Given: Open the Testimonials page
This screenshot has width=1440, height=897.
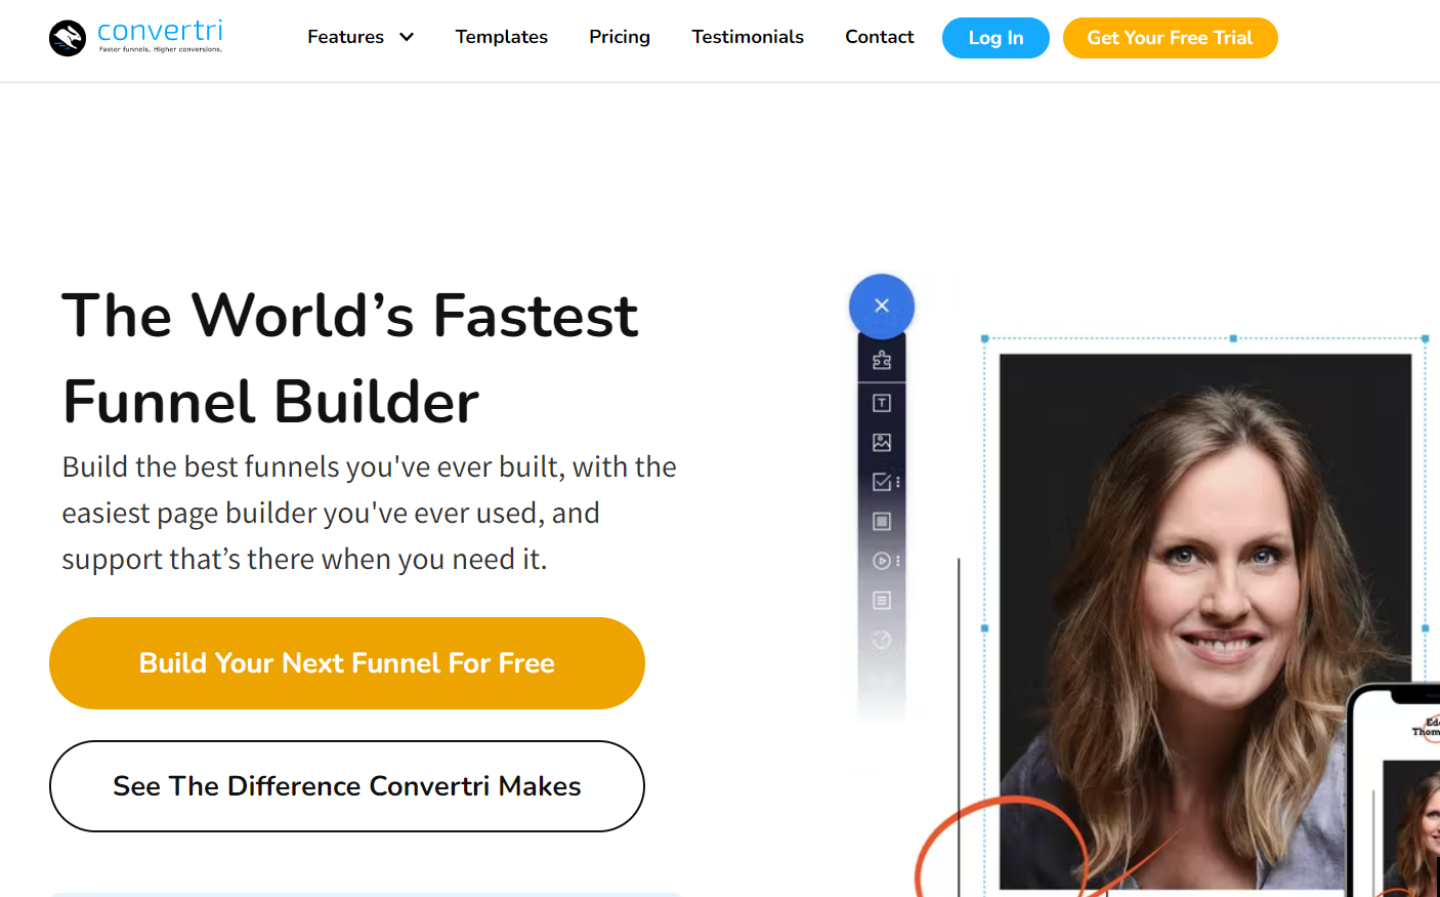Looking at the screenshot, I should point(747,37).
